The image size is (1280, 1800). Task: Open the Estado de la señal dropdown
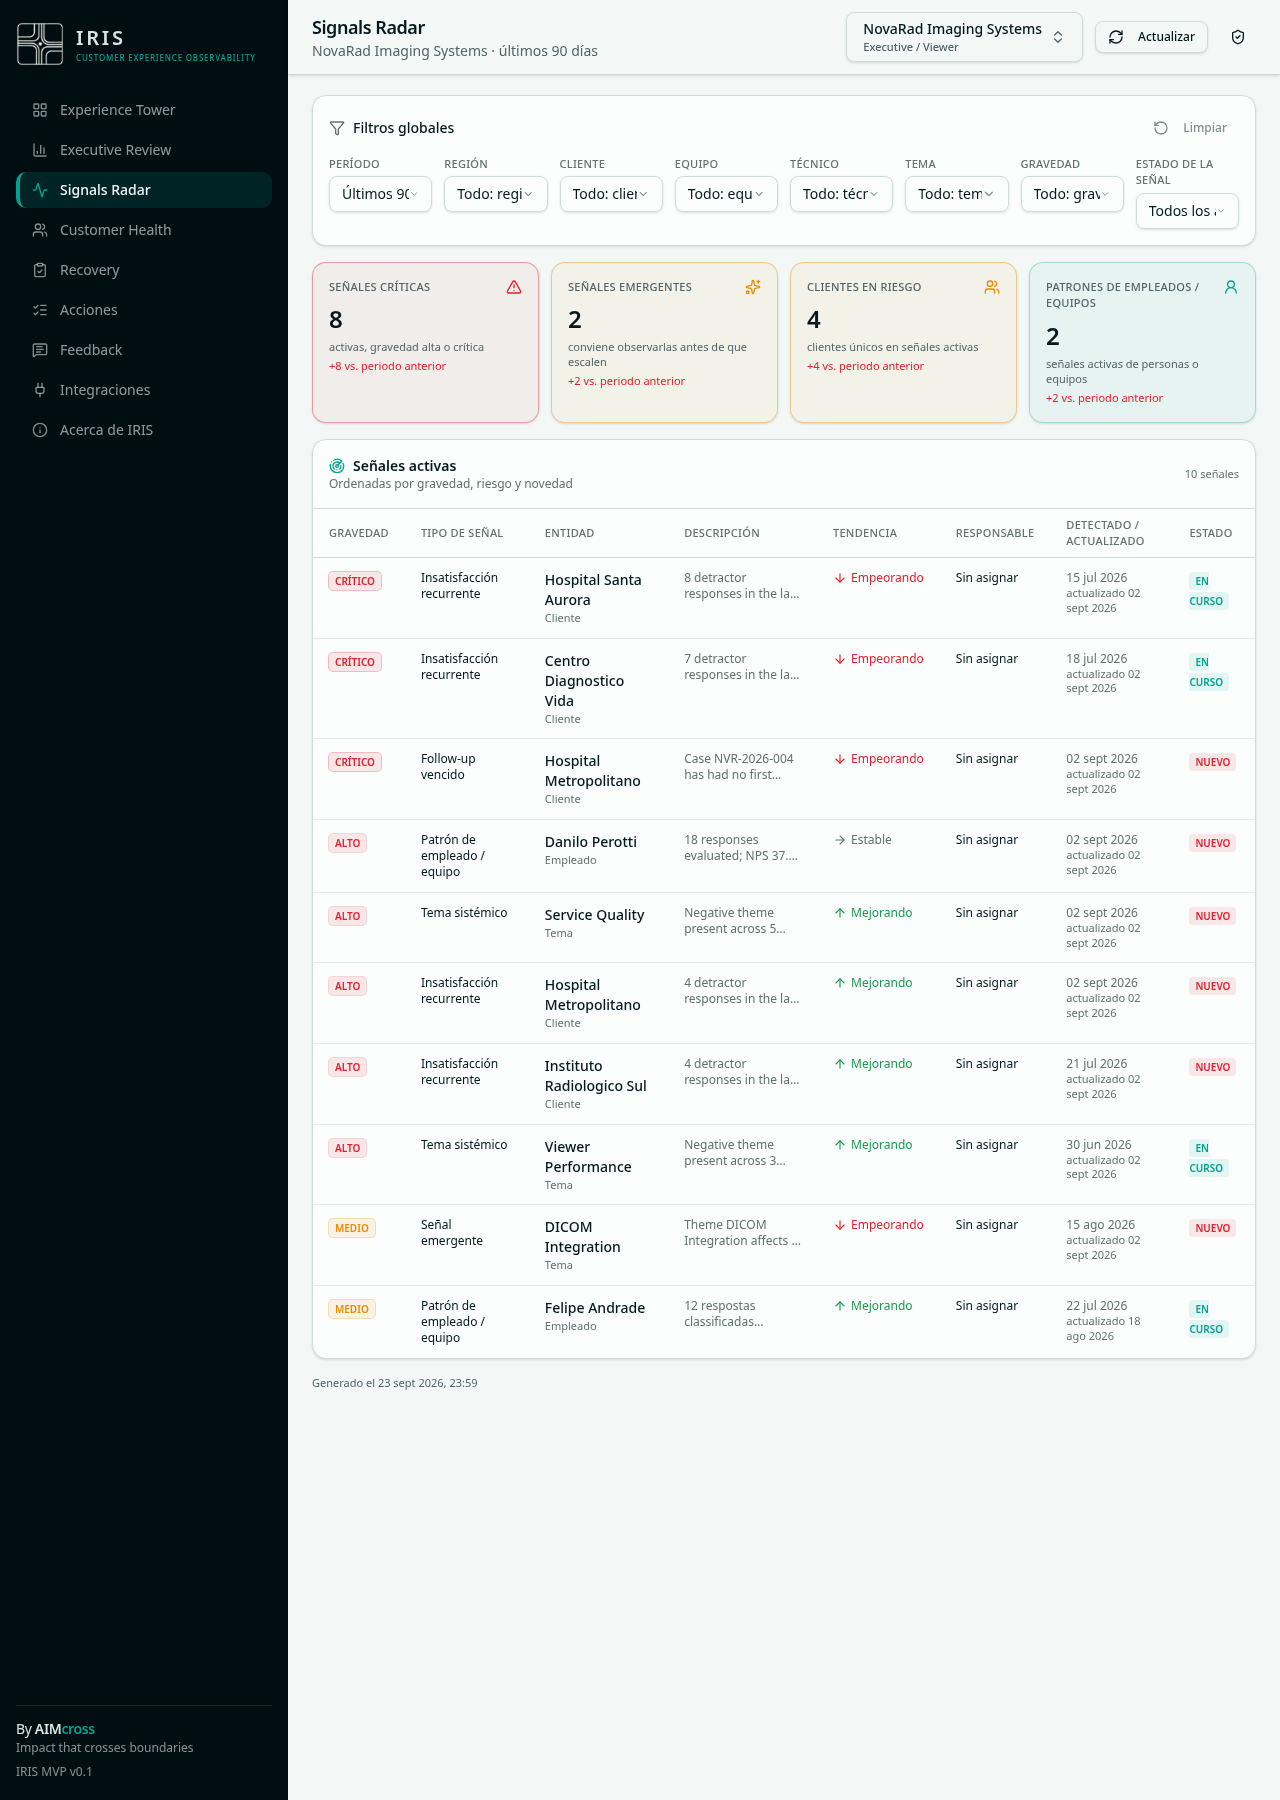pos(1187,211)
